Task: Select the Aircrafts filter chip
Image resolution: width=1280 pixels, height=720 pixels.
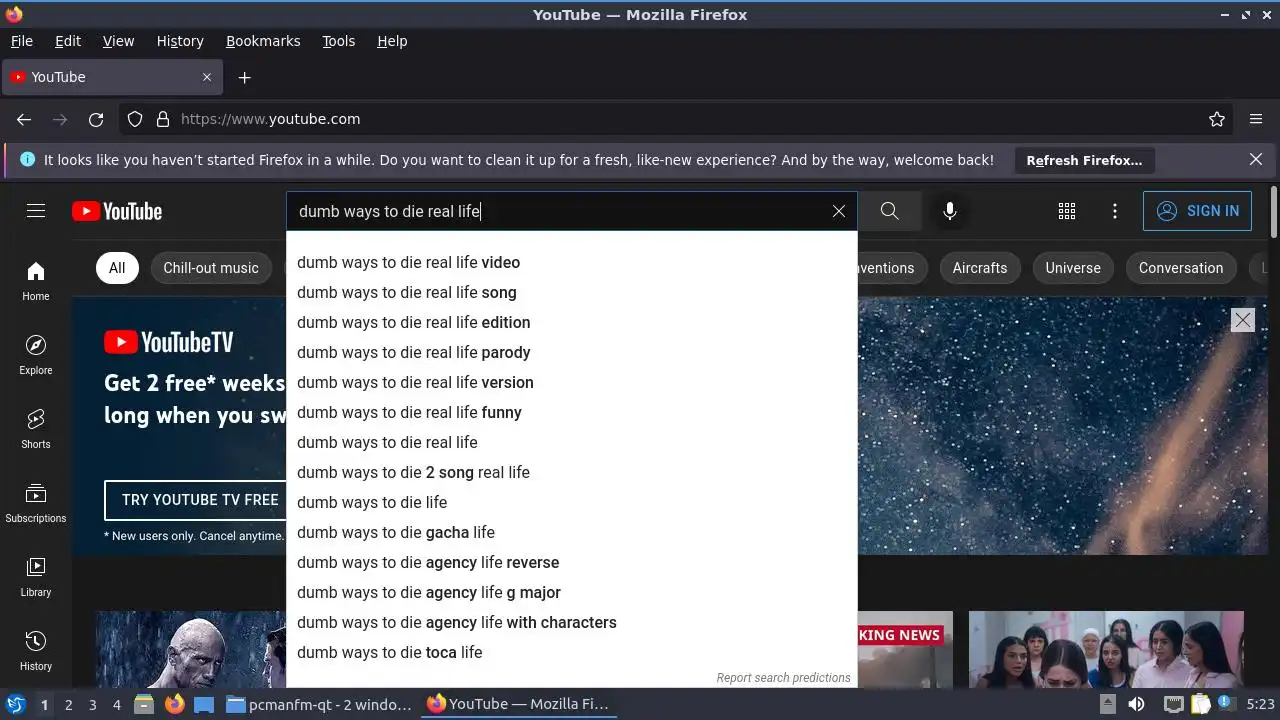Action: point(980,268)
